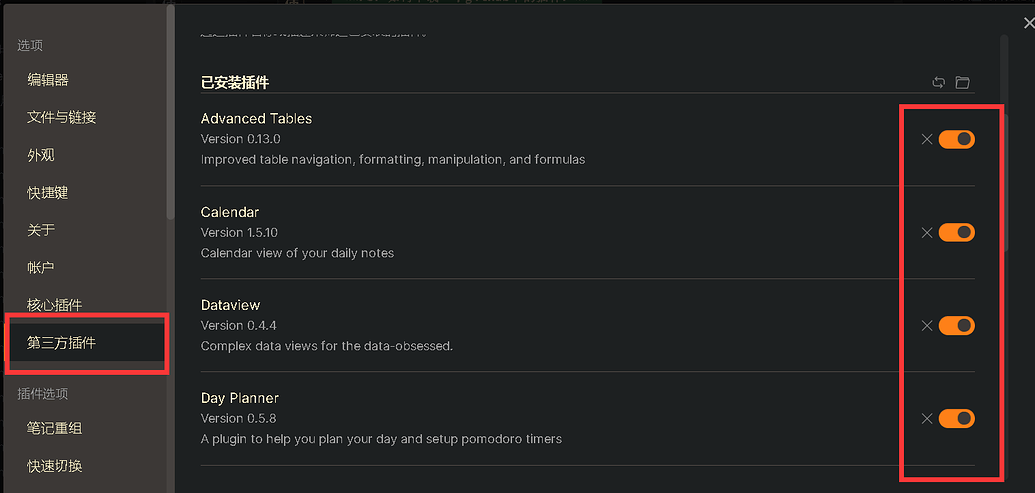1035x493 pixels.
Task: Uninstall the Calendar plugin with its X
Action: pos(927,232)
